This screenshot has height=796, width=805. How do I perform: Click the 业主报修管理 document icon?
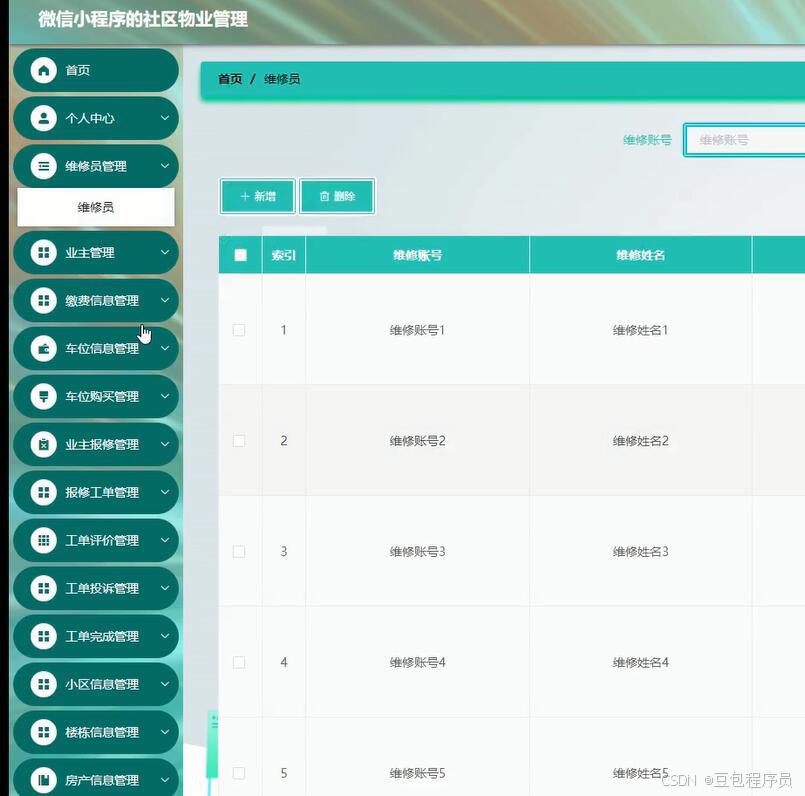[x=42, y=444]
